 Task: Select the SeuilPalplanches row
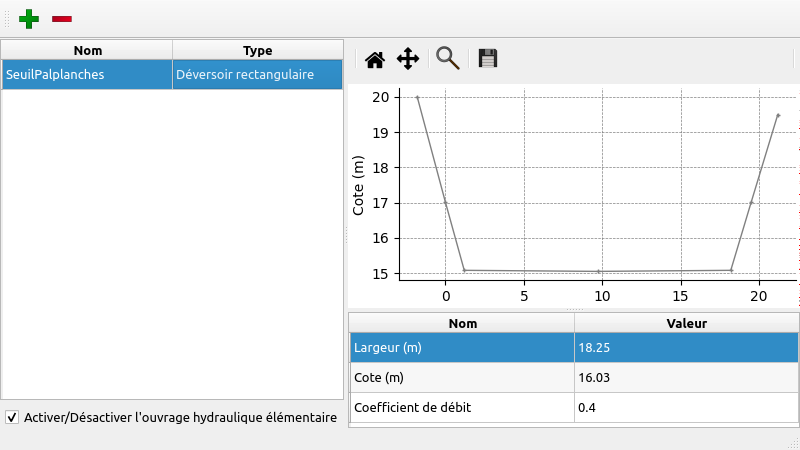click(x=87, y=74)
